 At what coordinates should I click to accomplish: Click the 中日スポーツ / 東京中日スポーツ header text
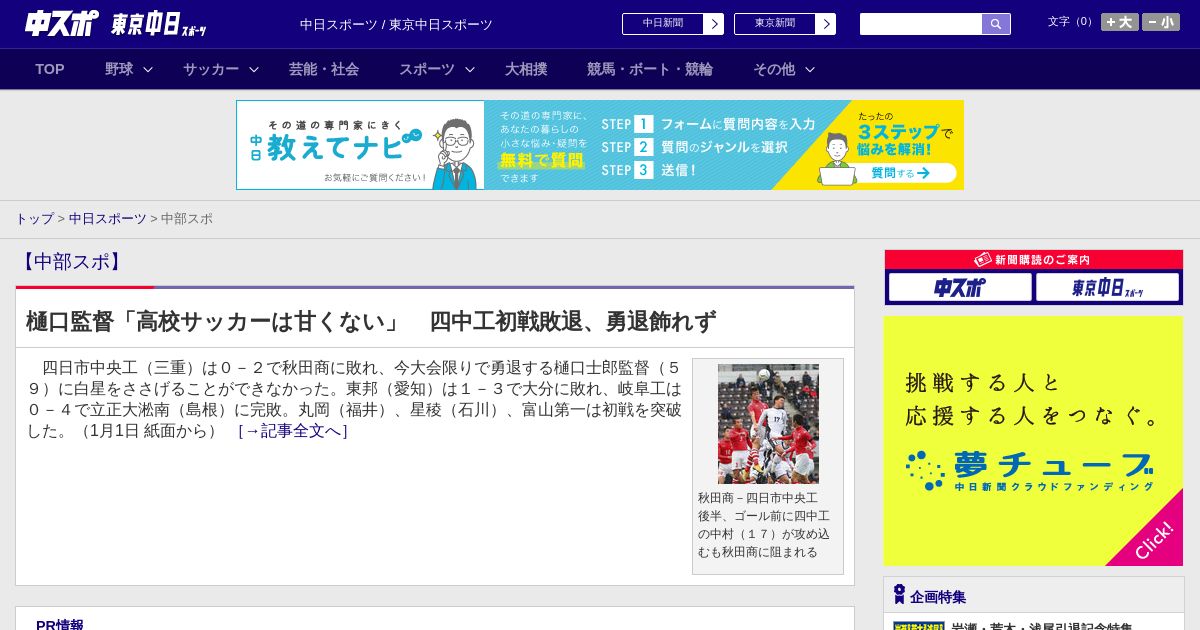click(396, 24)
